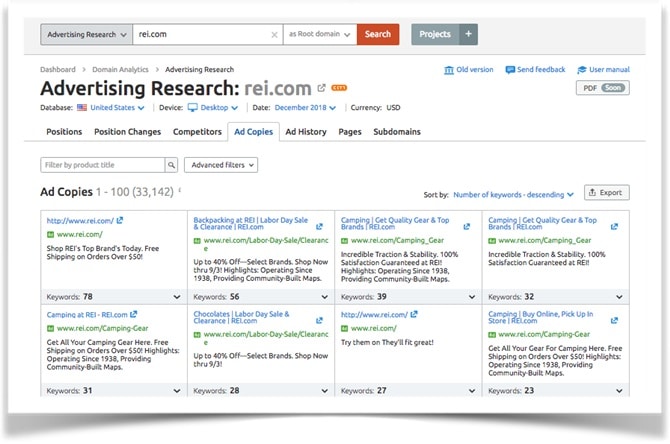670x444 pixels.
Task: Click the PDF Soon button
Action: click(x=602, y=88)
